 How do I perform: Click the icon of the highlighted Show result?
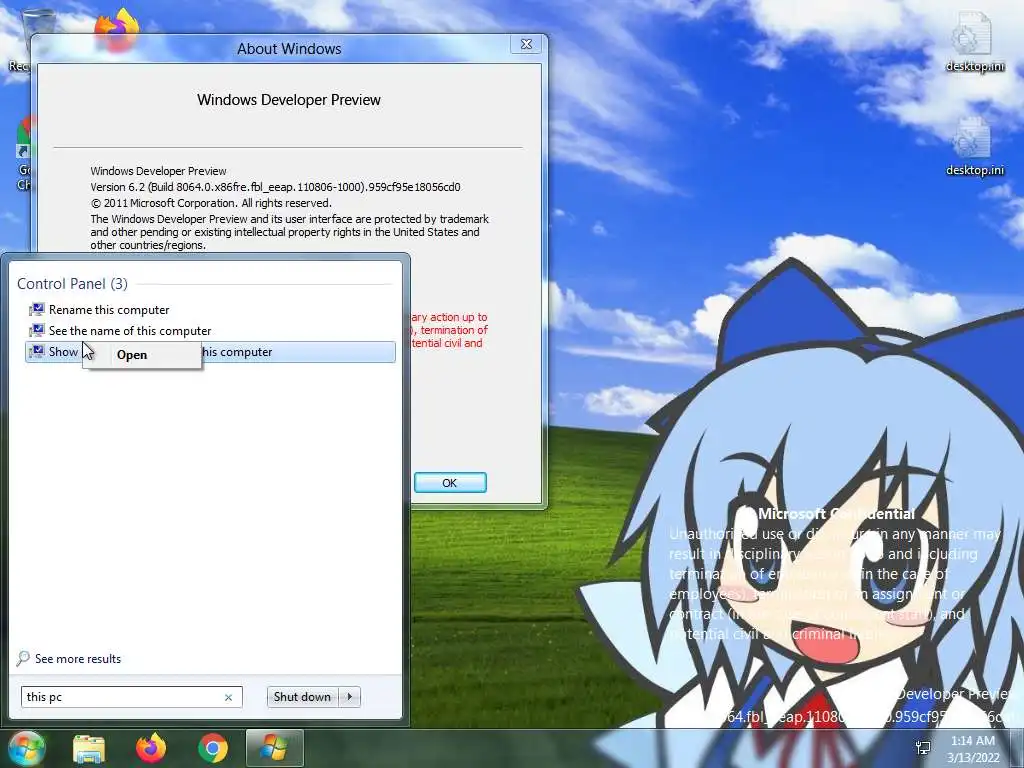coord(37,351)
